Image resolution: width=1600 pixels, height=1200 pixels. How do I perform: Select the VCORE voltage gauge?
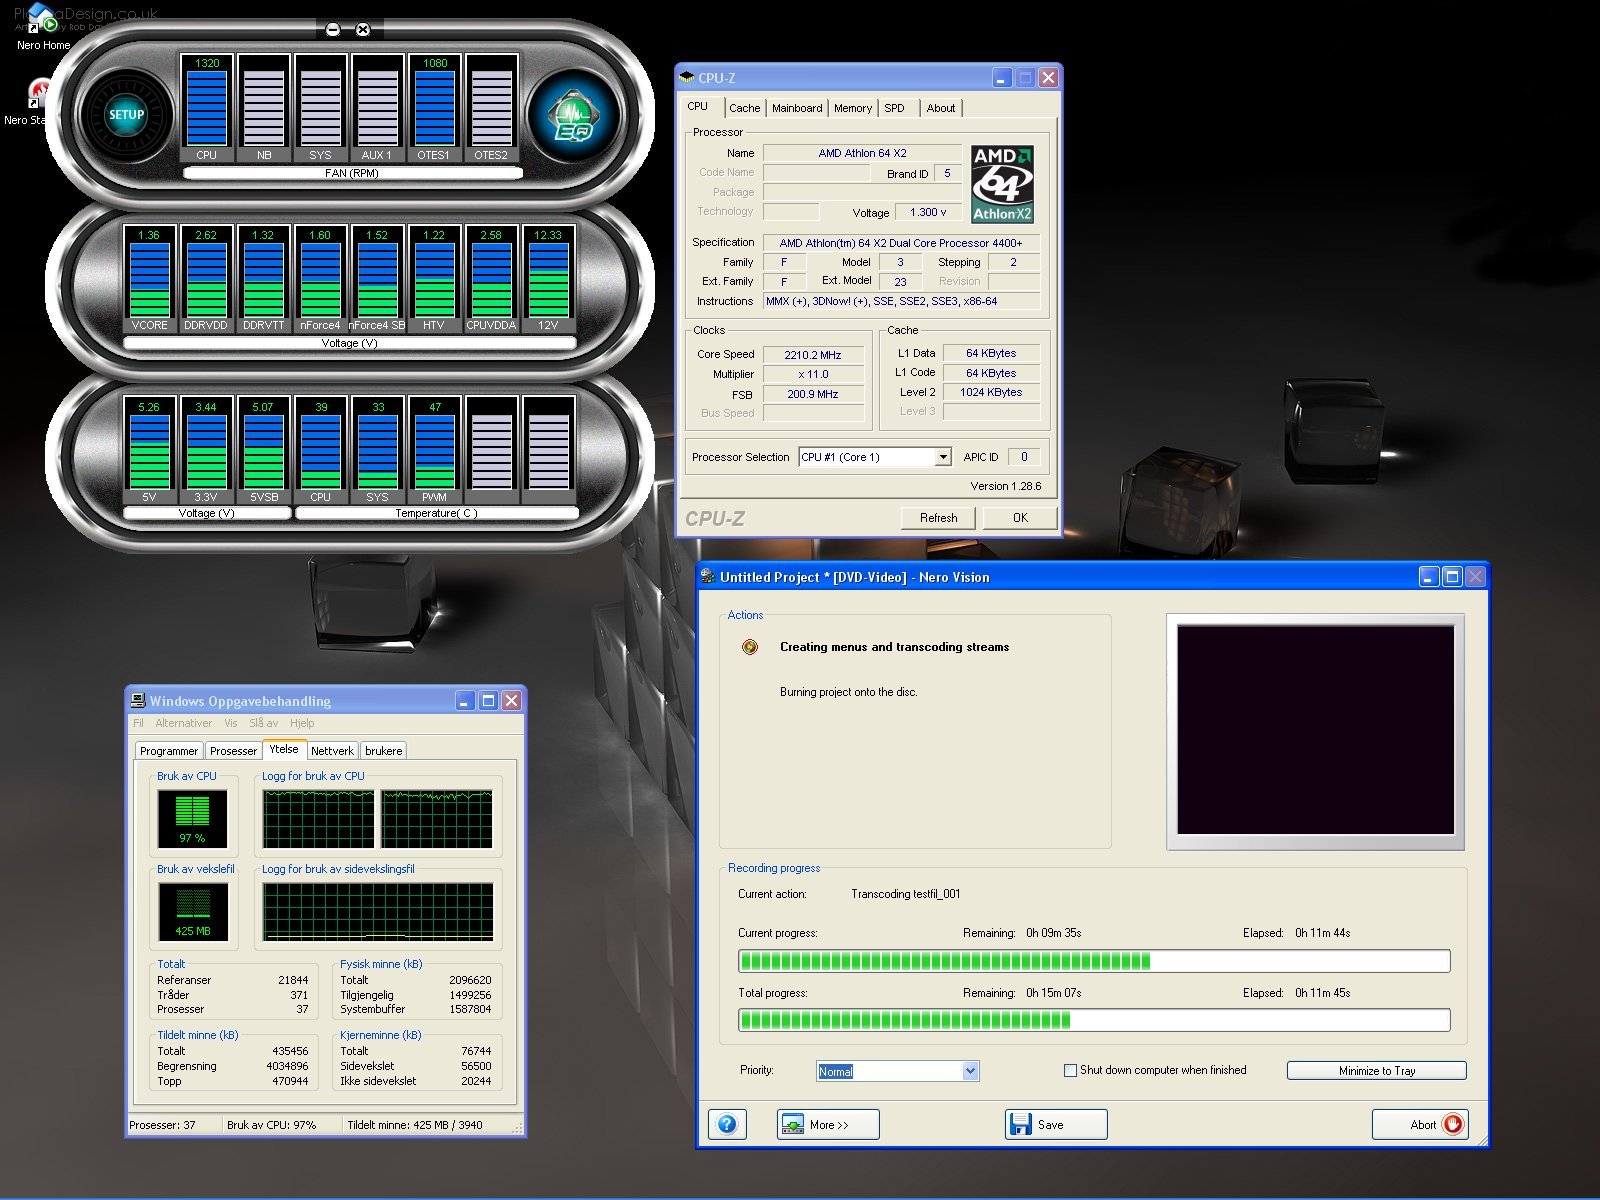click(x=149, y=279)
